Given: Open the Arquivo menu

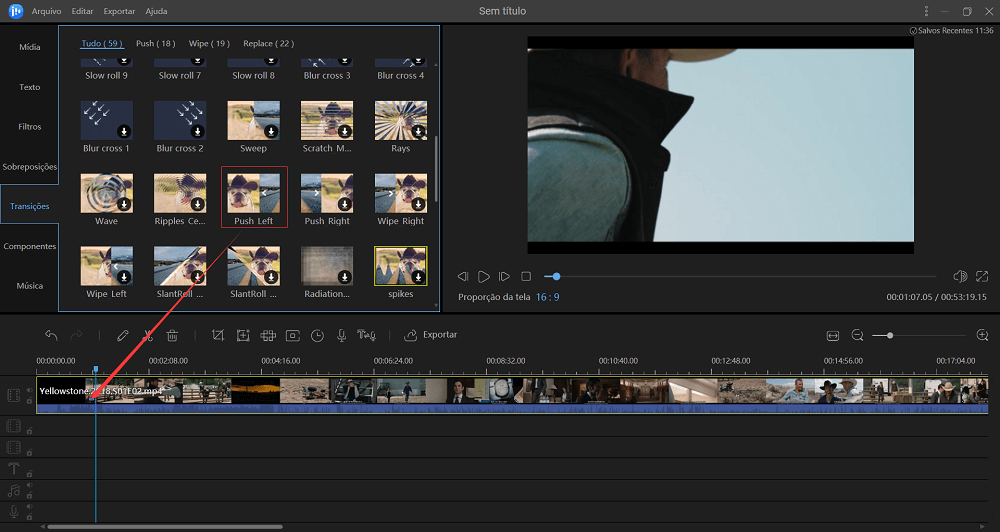Looking at the screenshot, I should click(x=47, y=11).
